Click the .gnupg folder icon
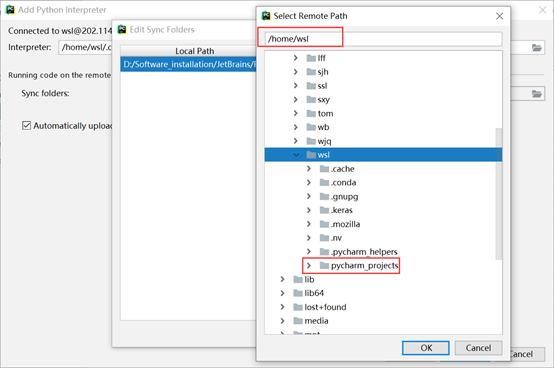The height and width of the screenshot is (368, 554). click(x=324, y=196)
